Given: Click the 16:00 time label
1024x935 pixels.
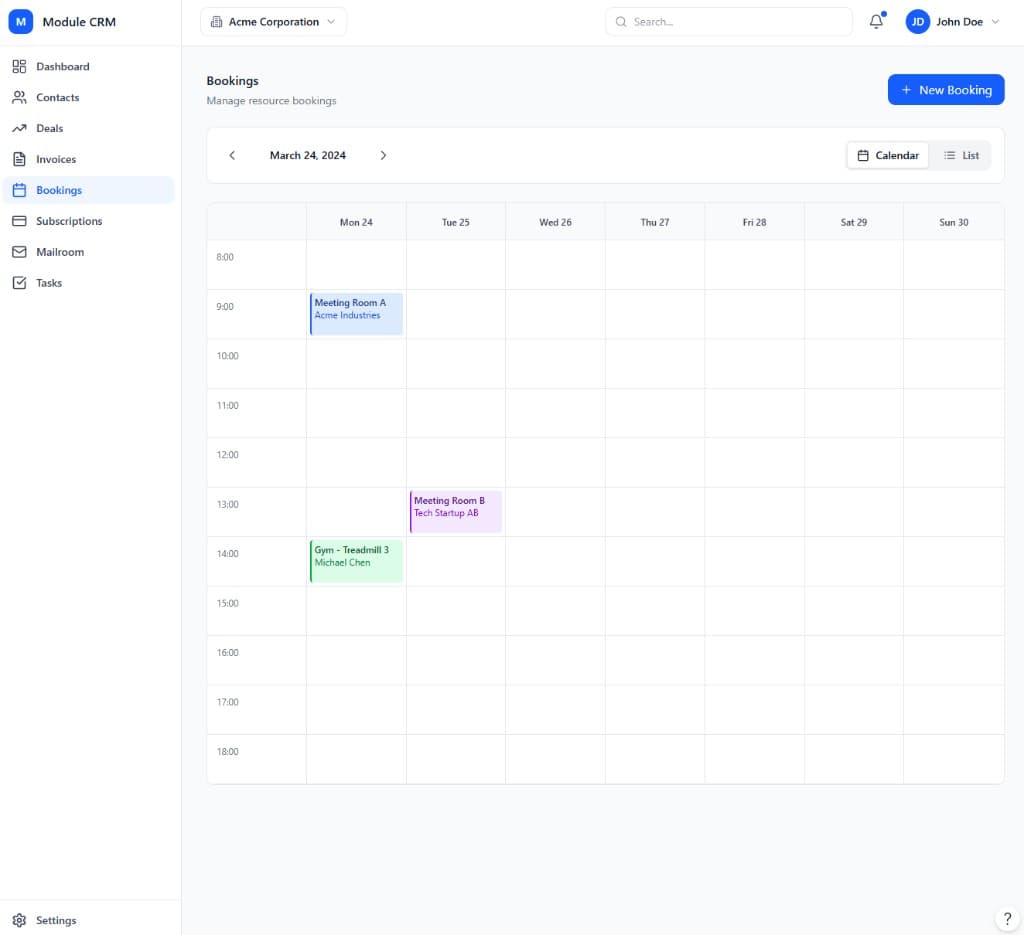Looking at the screenshot, I should click(x=227, y=653).
